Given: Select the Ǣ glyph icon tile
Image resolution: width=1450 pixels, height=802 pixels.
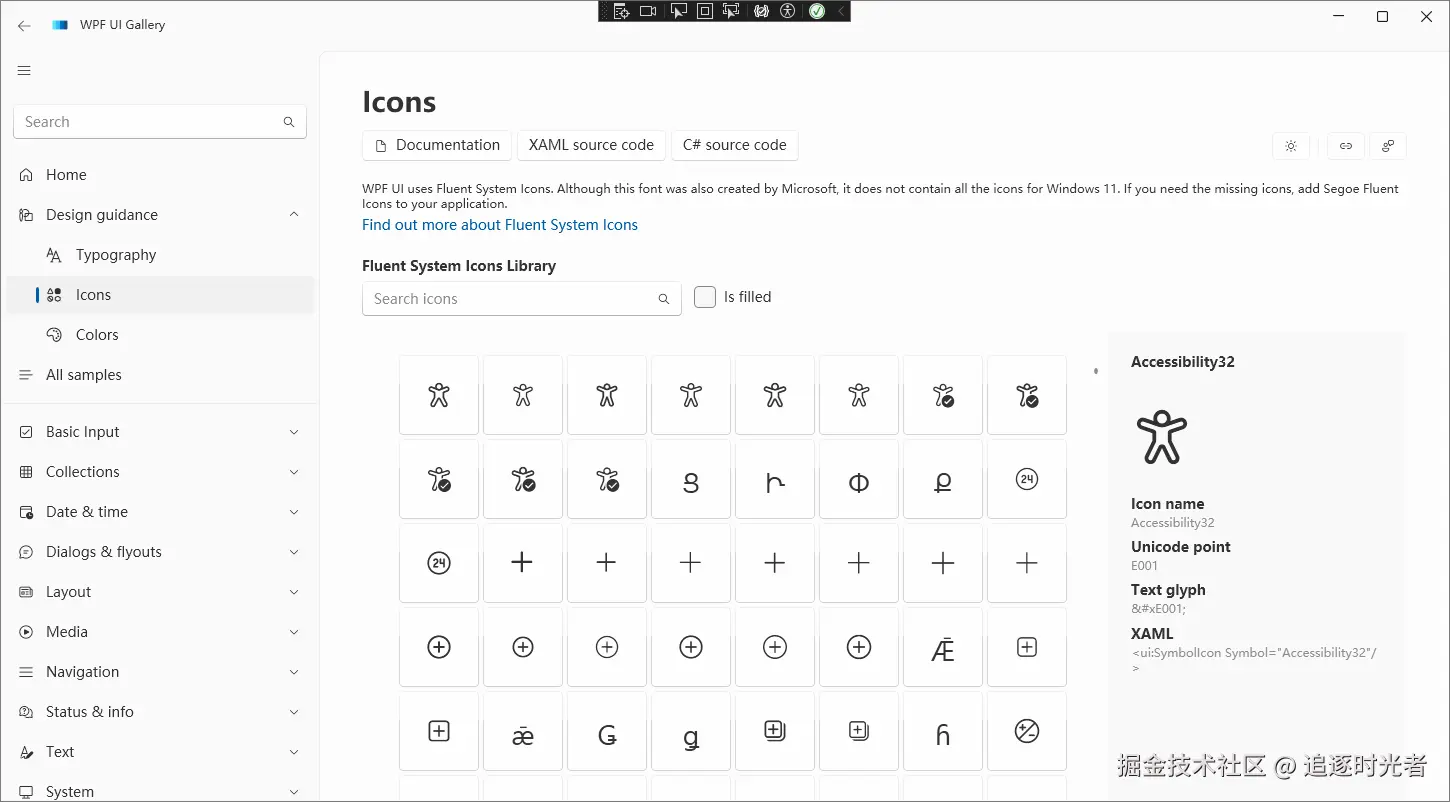Looking at the screenshot, I should (943, 647).
